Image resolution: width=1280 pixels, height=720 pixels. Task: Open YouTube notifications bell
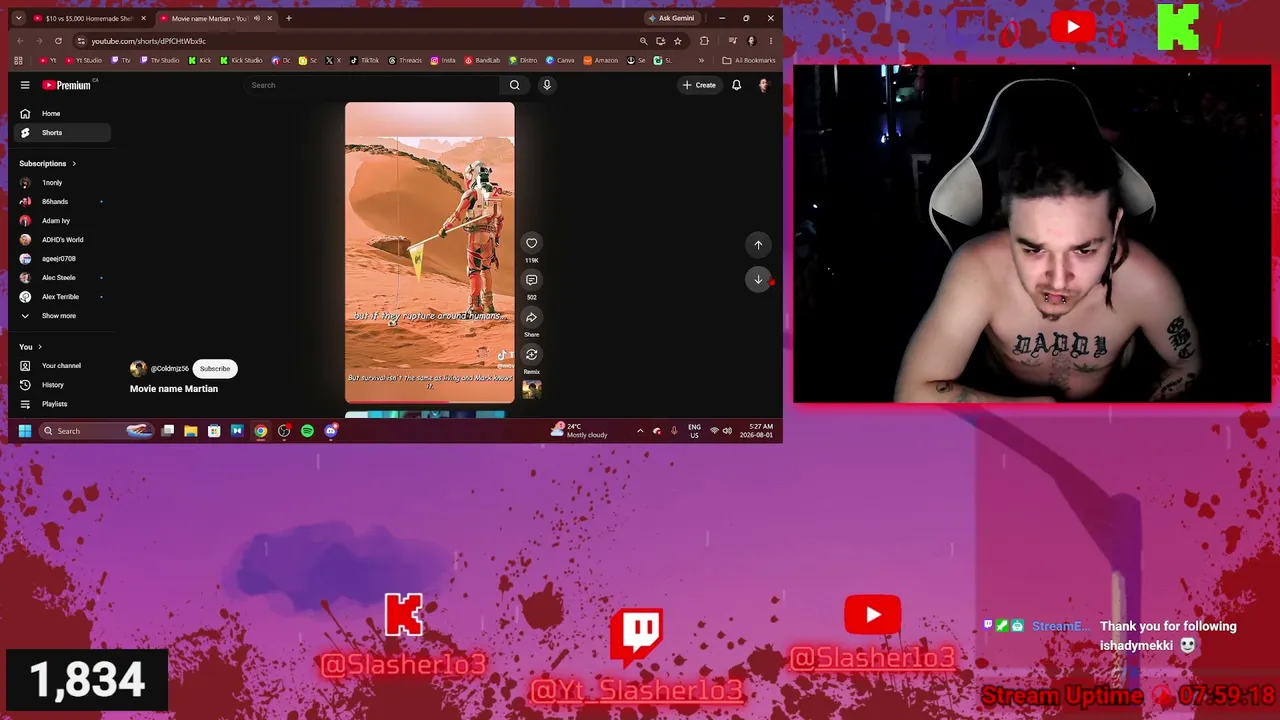tap(736, 85)
